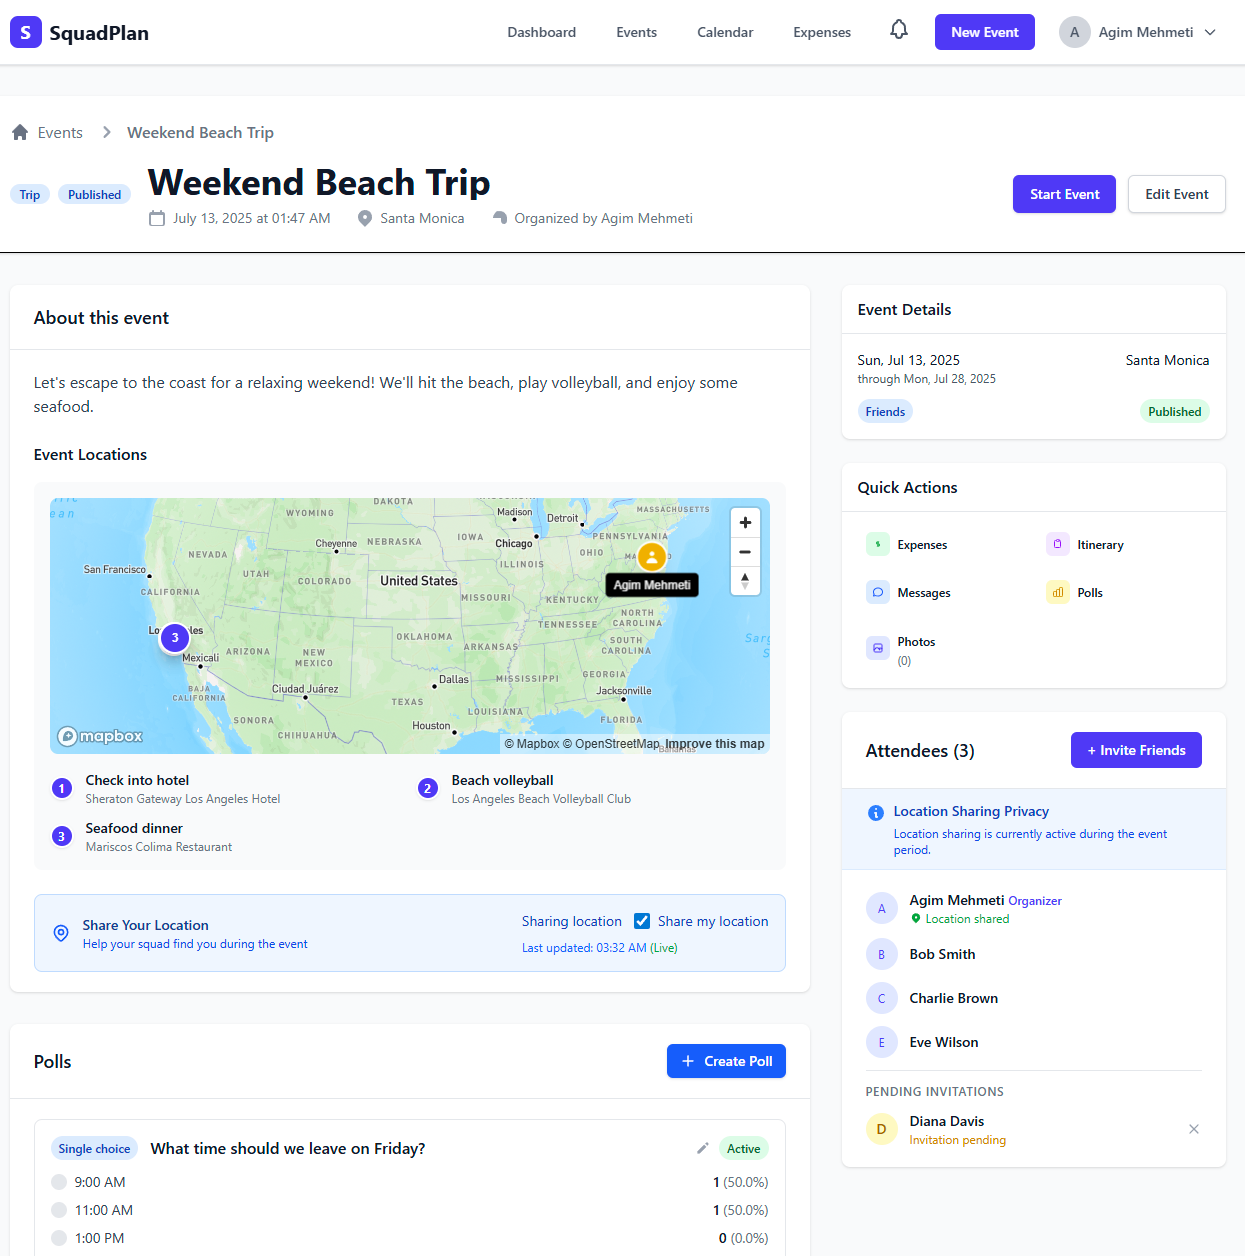Image resolution: width=1245 pixels, height=1256 pixels.
Task: Go to the Dashboard page
Action: click(541, 31)
